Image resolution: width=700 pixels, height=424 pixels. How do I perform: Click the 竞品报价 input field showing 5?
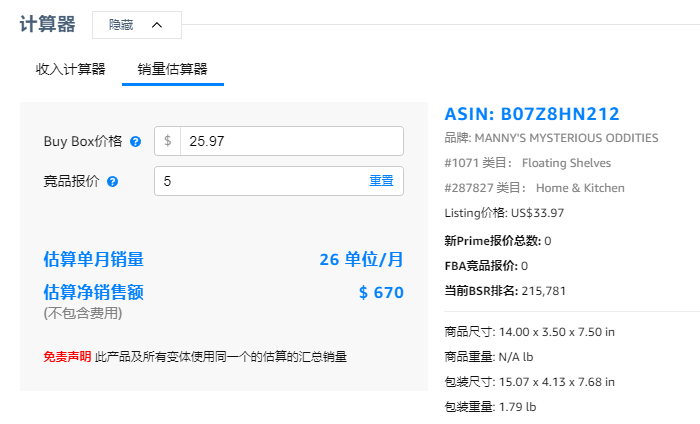click(x=258, y=181)
